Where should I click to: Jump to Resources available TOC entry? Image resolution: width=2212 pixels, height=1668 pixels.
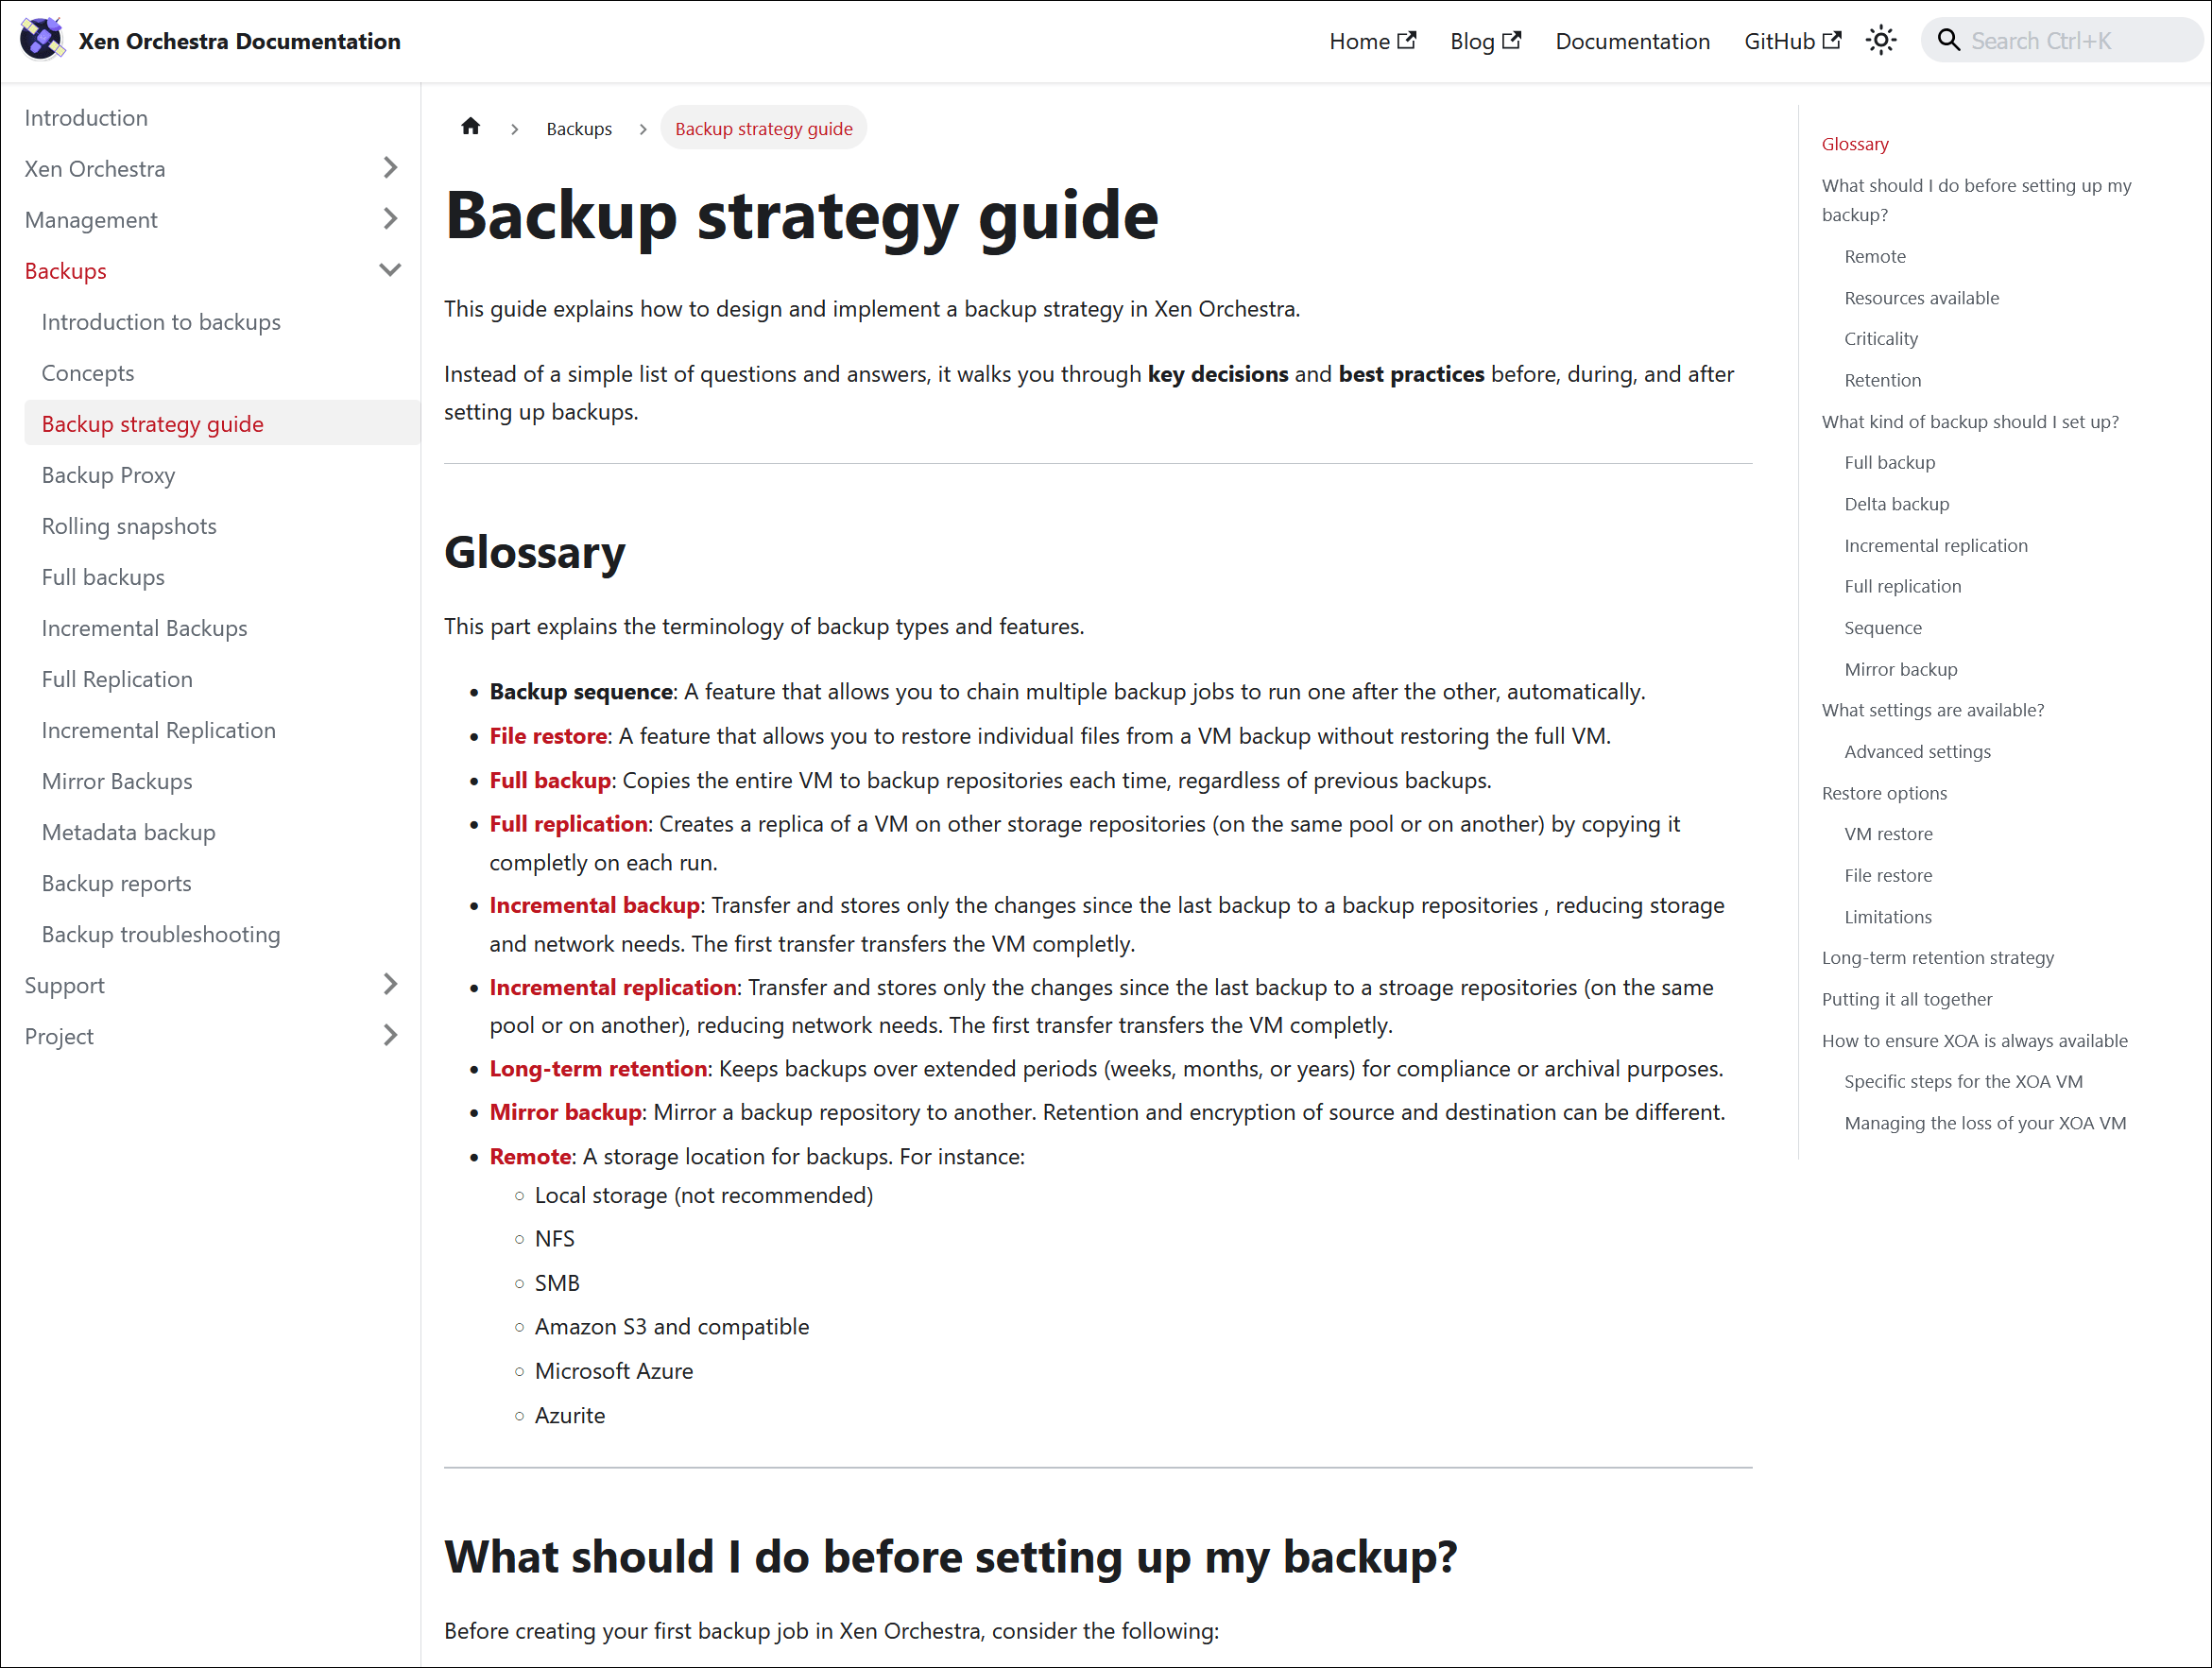pos(1921,298)
